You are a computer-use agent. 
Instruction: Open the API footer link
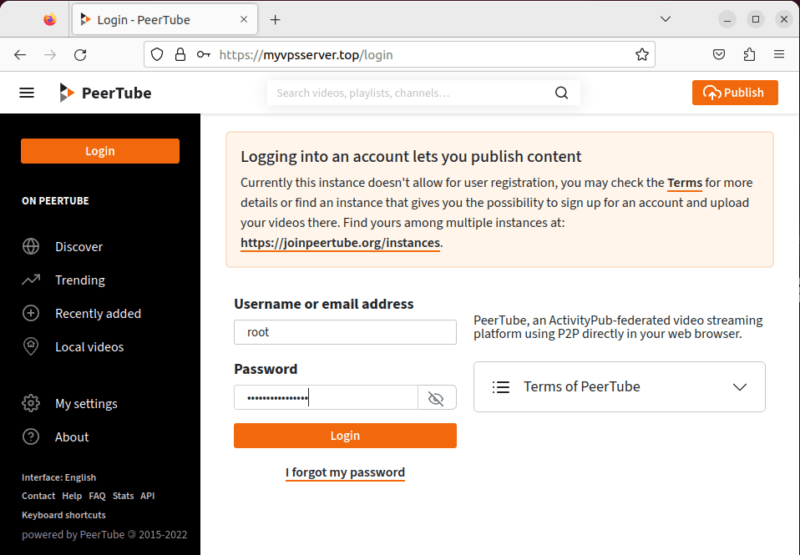[147, 496]
